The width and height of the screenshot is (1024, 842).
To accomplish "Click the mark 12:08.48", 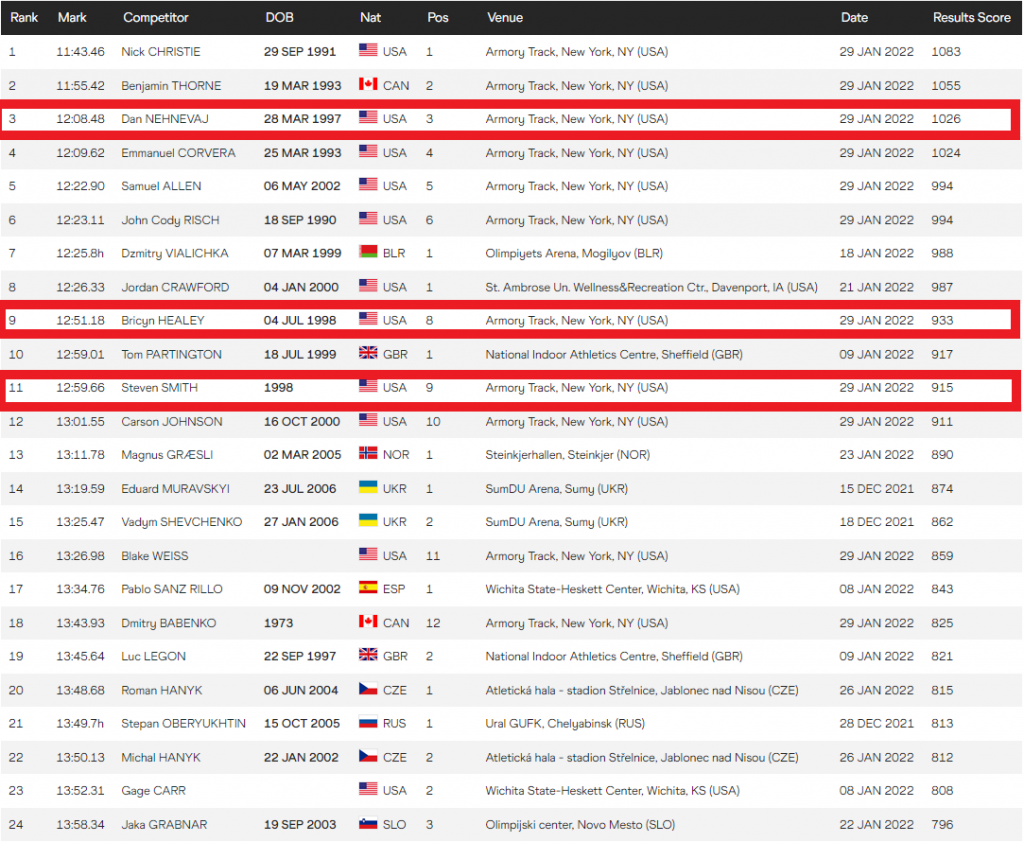I will click(80, 119).
